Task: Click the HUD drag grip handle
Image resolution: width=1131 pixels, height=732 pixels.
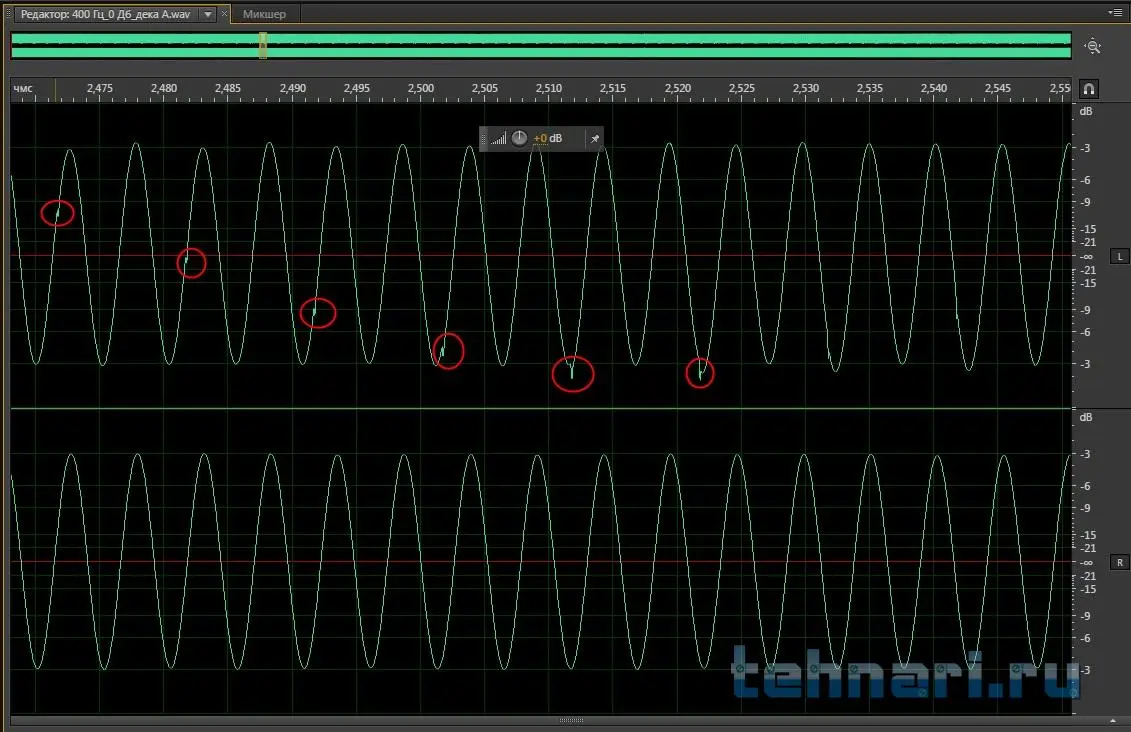Action: (x=484, y=138)
